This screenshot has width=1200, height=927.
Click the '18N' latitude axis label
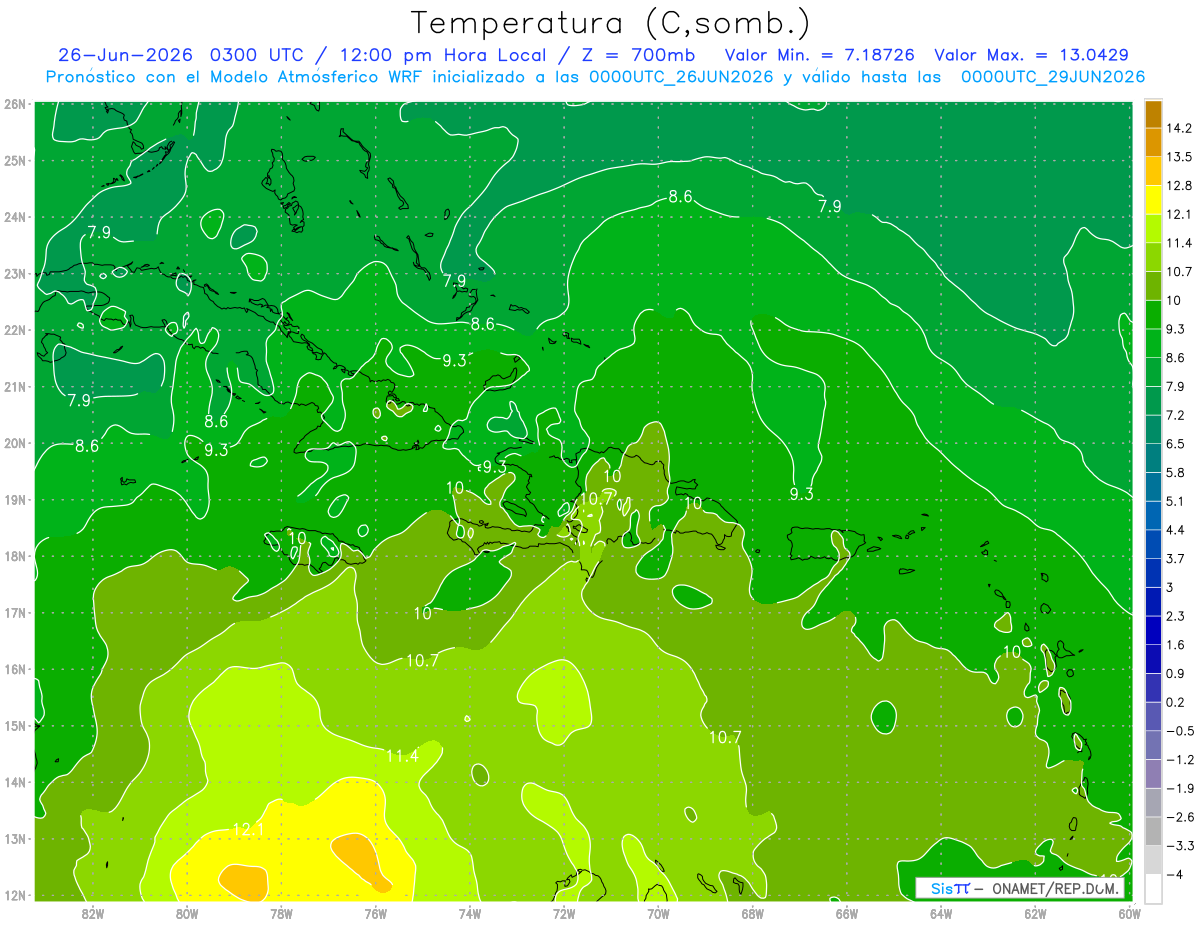tap(14, 556)
